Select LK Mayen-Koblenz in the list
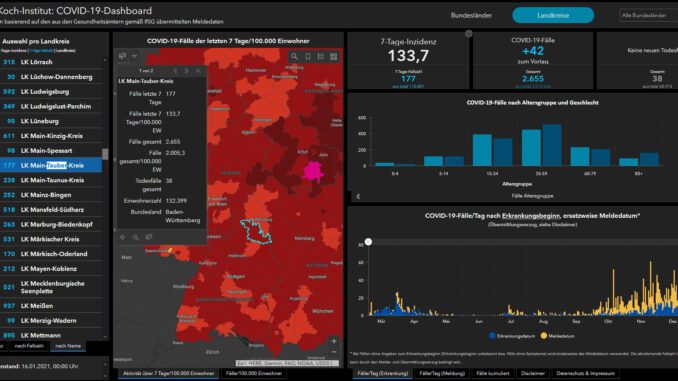The width and height of the screenshot is (678, 381). tap(51, 269)
